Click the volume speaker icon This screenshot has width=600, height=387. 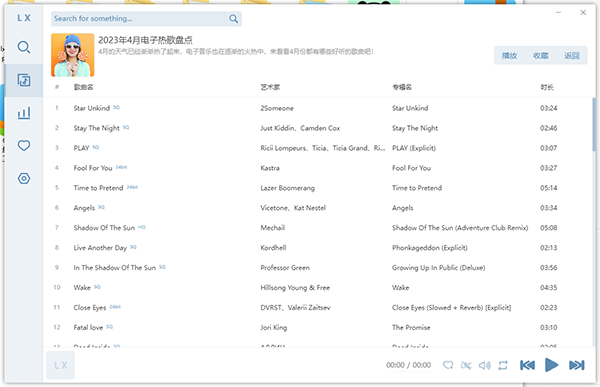click(x=484, y=365)
